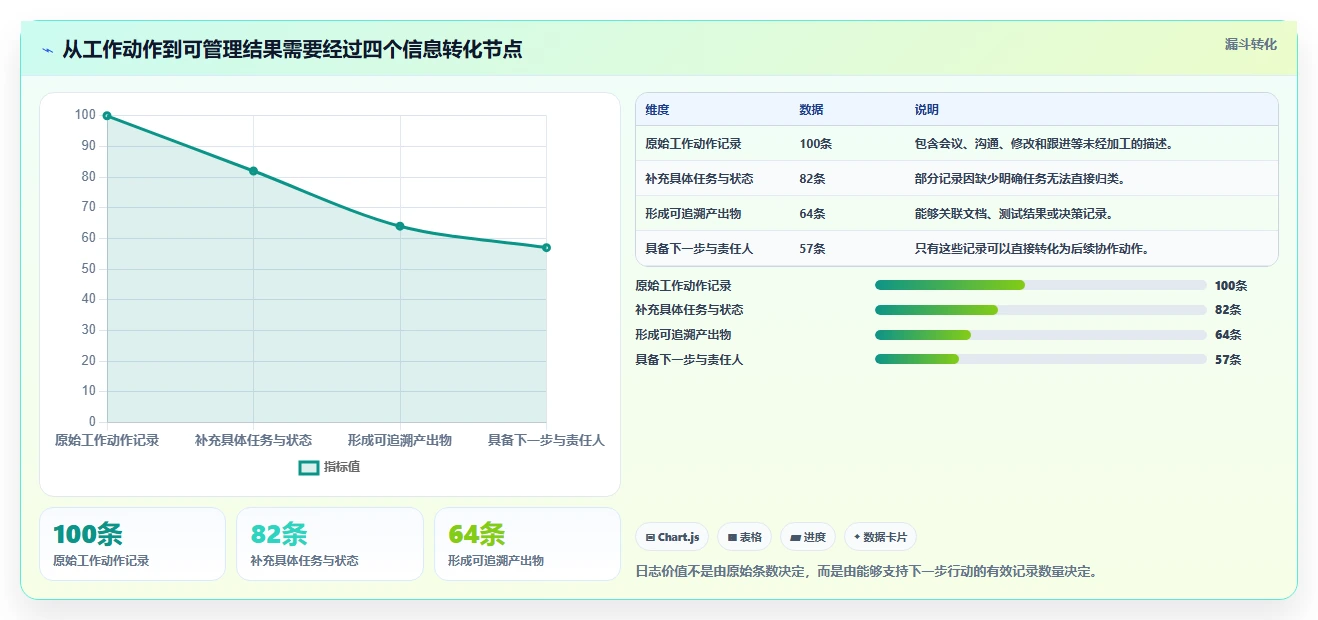1318x620 pixels.
Task: Click the progress bar for 补充具体任务与状态
Action: 1040,310
